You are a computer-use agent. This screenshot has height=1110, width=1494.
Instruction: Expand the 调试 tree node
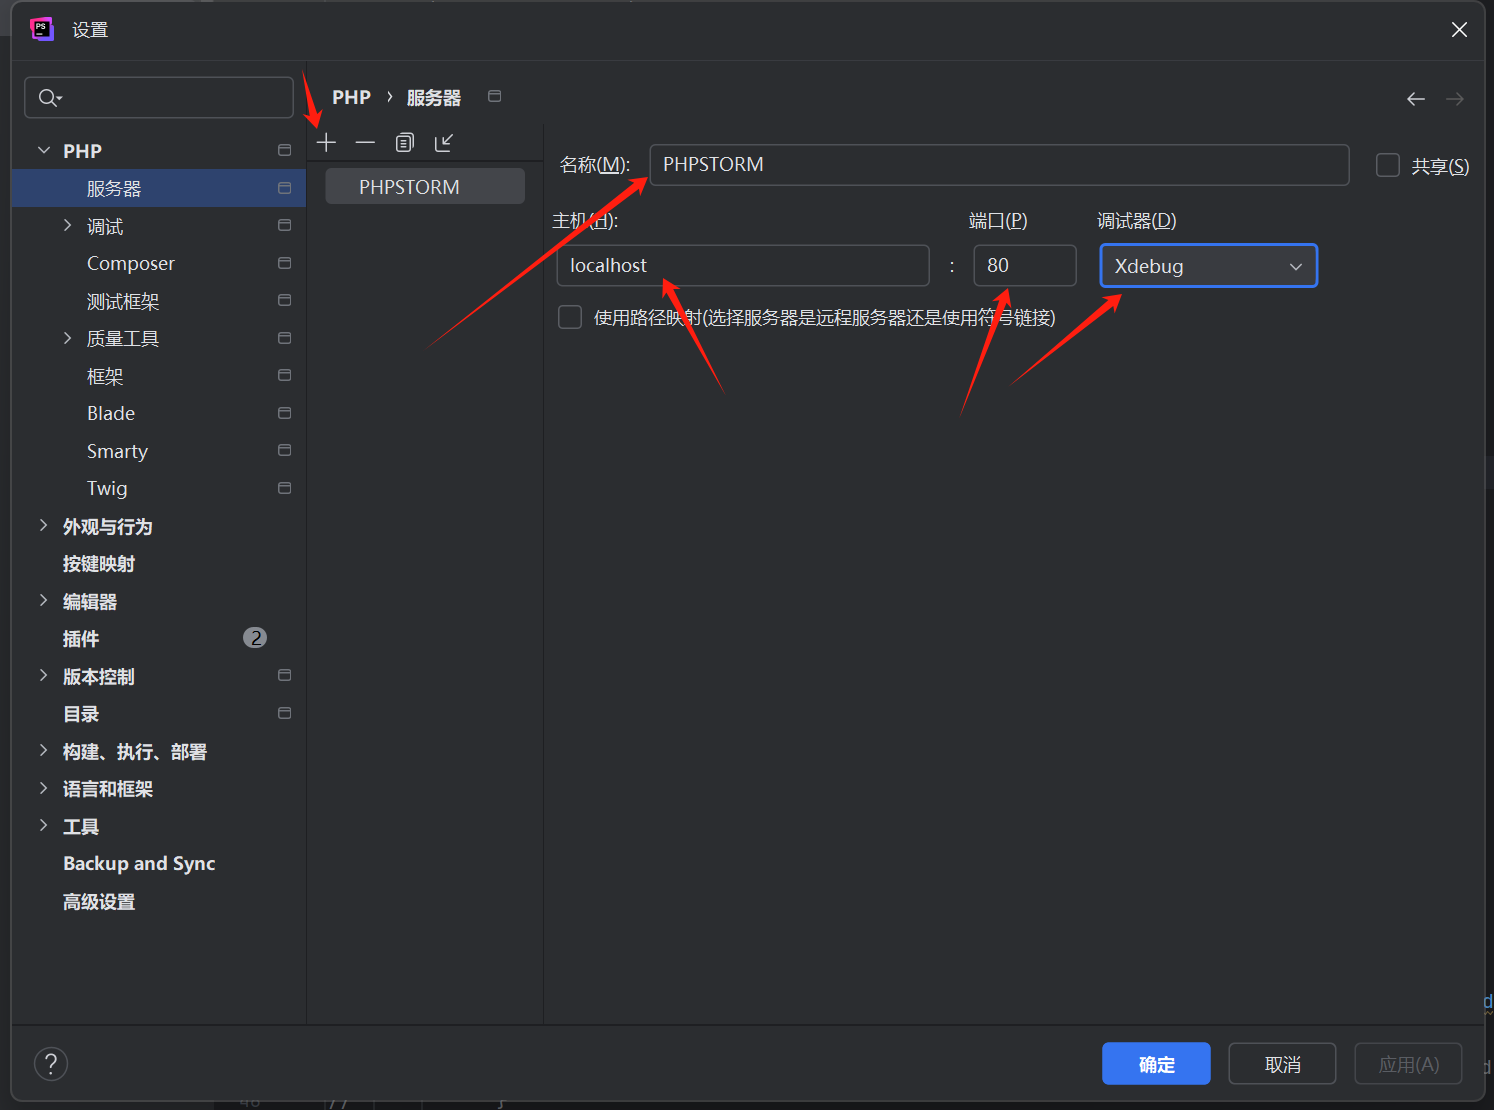(67, 226)
